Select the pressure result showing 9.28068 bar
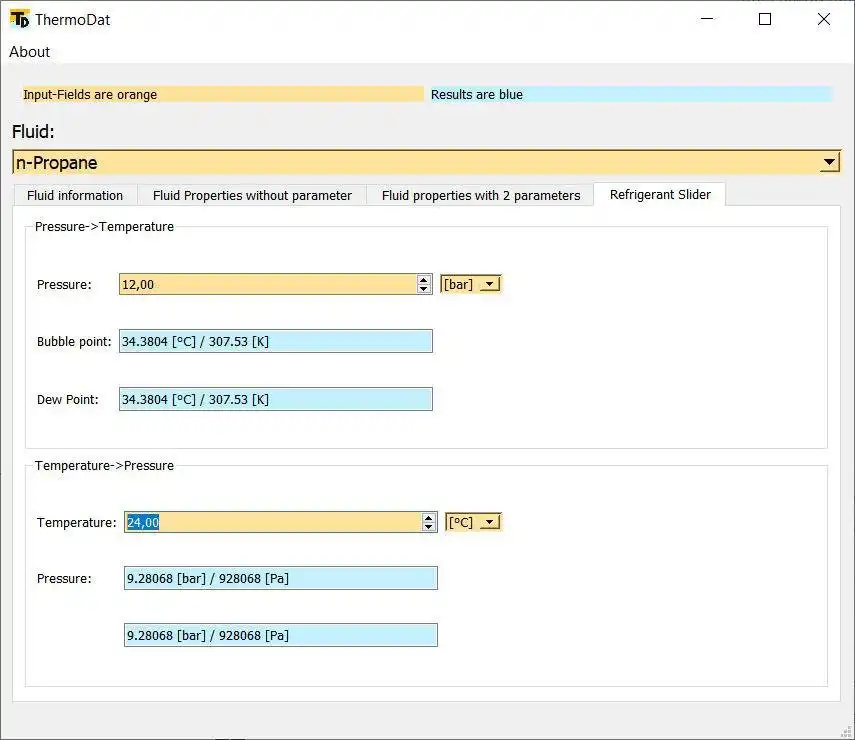The image size is (855, 740). tap(280, 577)
